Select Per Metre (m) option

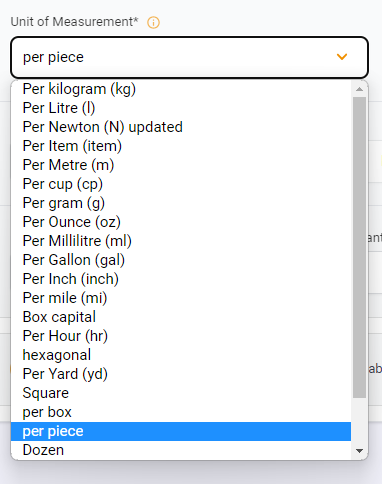(x=181, y=165)
